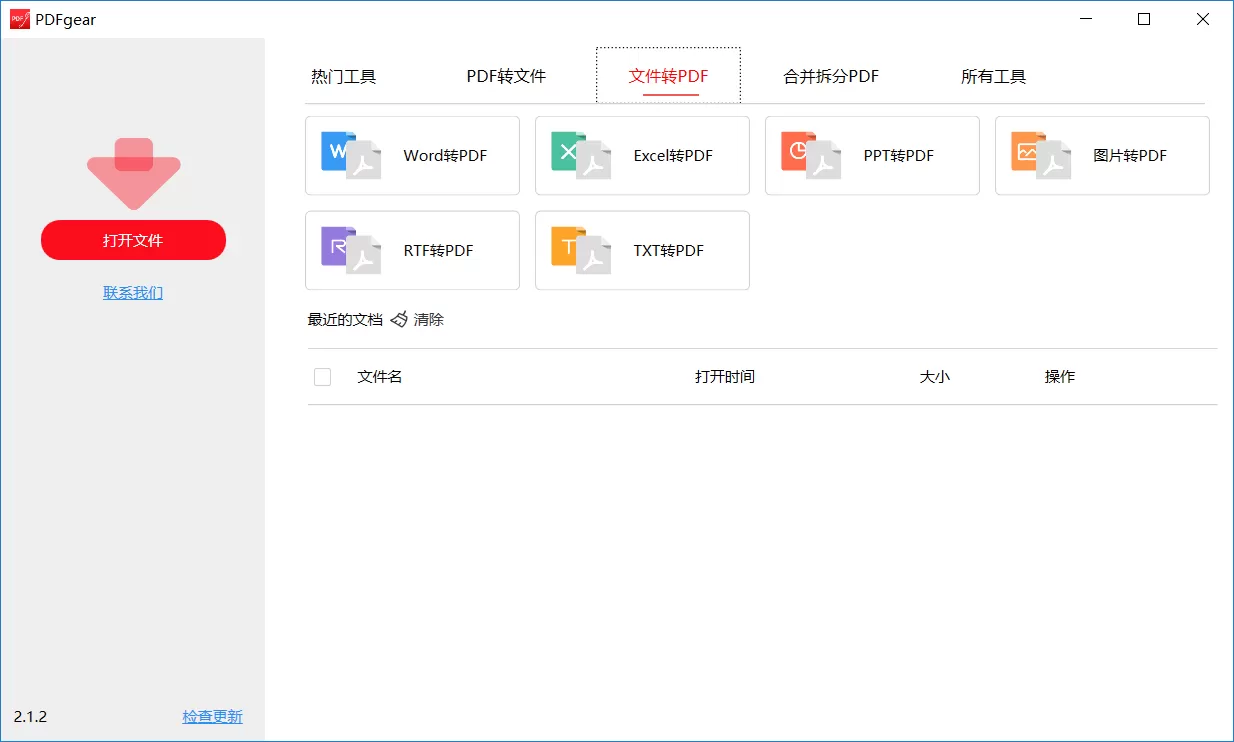Viewport: 1234px width, 742px height.
Task: Click the 清除 broom icon to clear recents
Action: (401, 319)
